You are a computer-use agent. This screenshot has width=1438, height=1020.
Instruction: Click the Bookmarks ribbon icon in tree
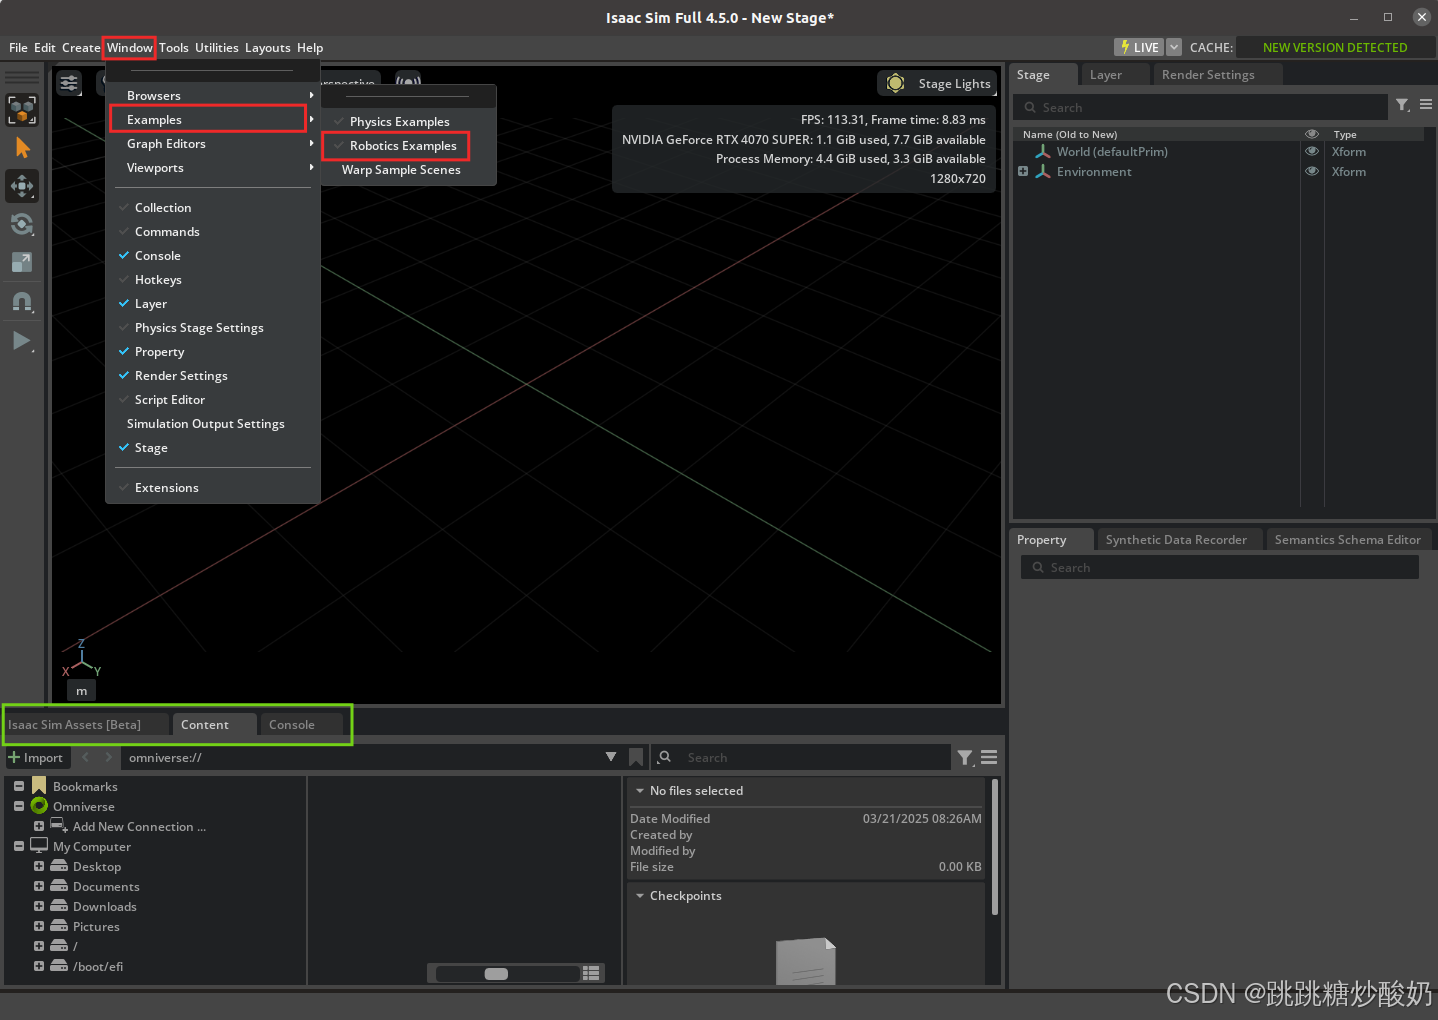39,786
